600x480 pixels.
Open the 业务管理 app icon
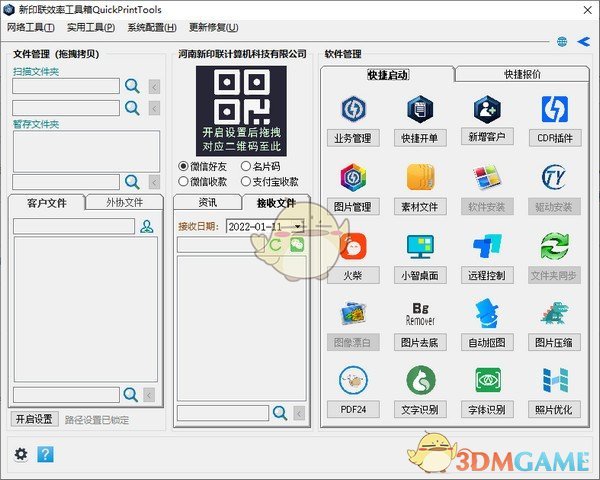pos(353,109)
